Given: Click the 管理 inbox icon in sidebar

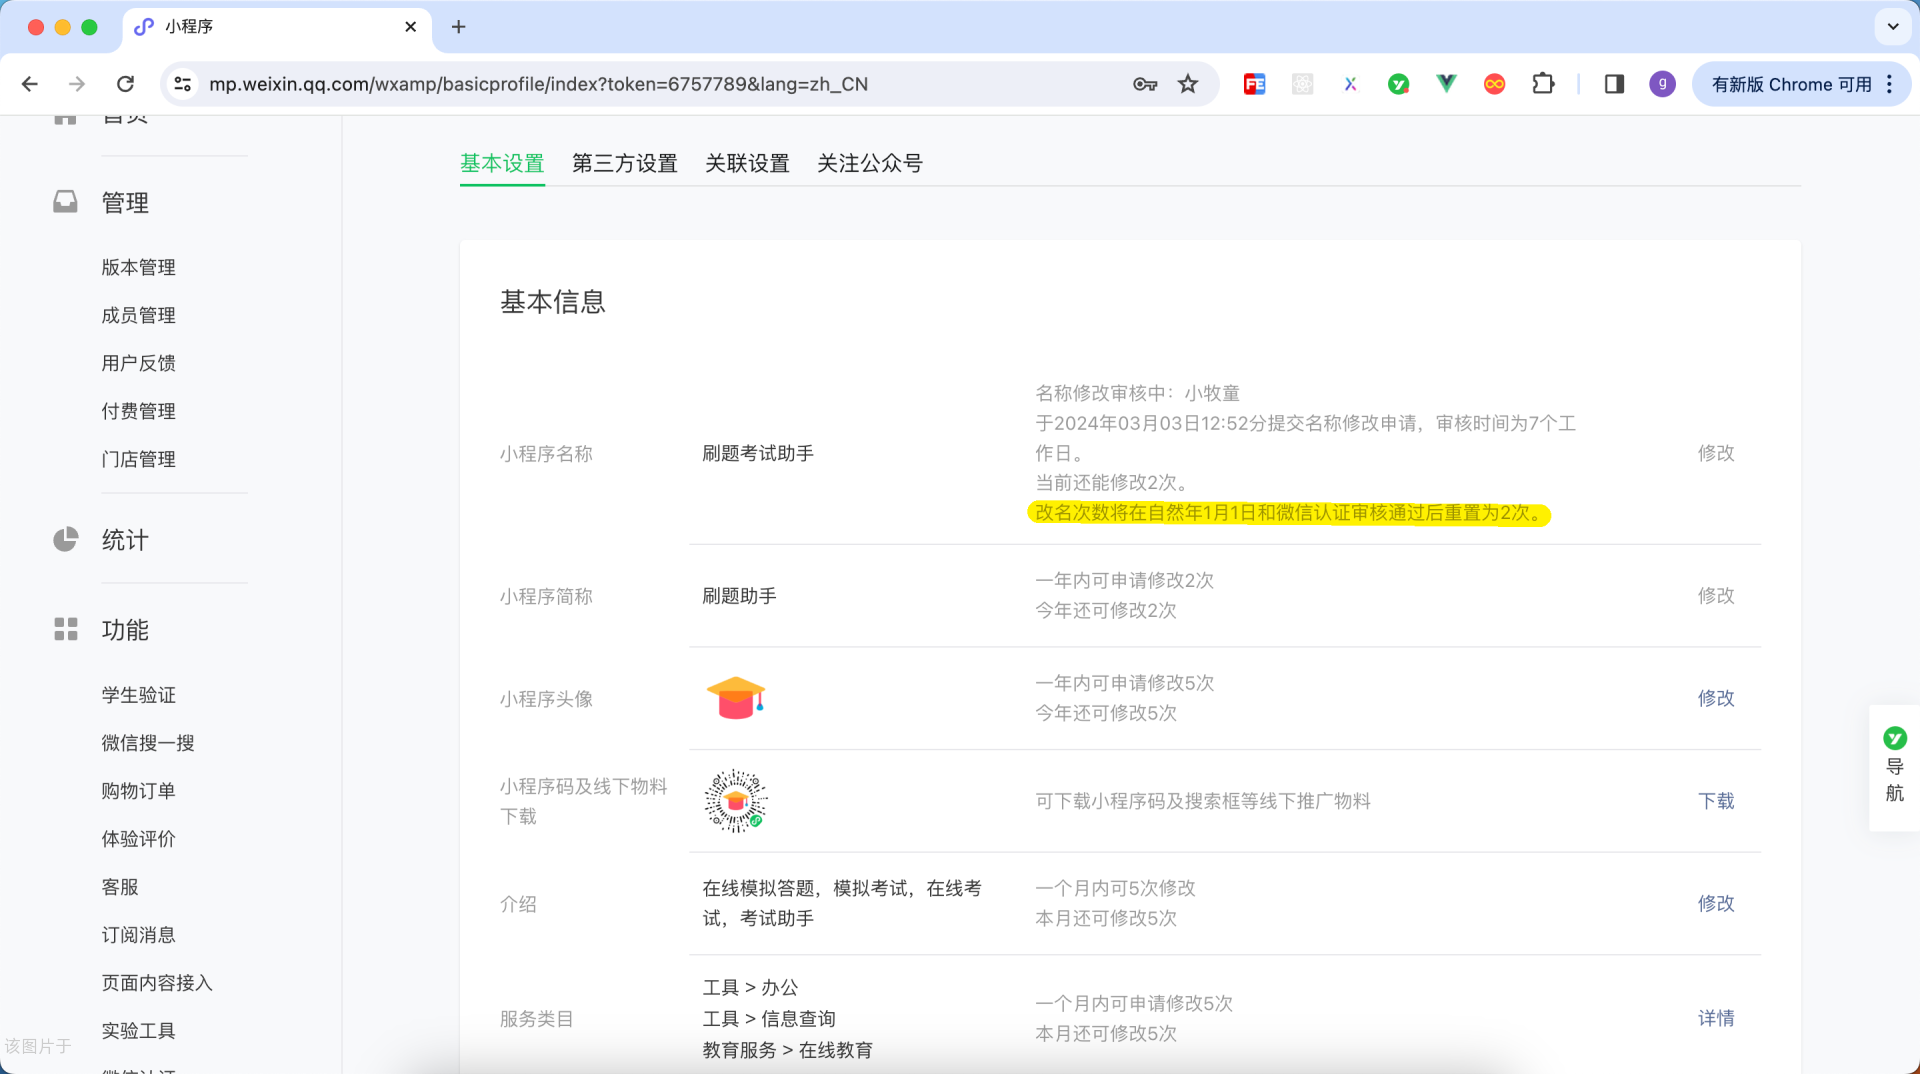Looking at the screenshot, I should coord(65,202).
